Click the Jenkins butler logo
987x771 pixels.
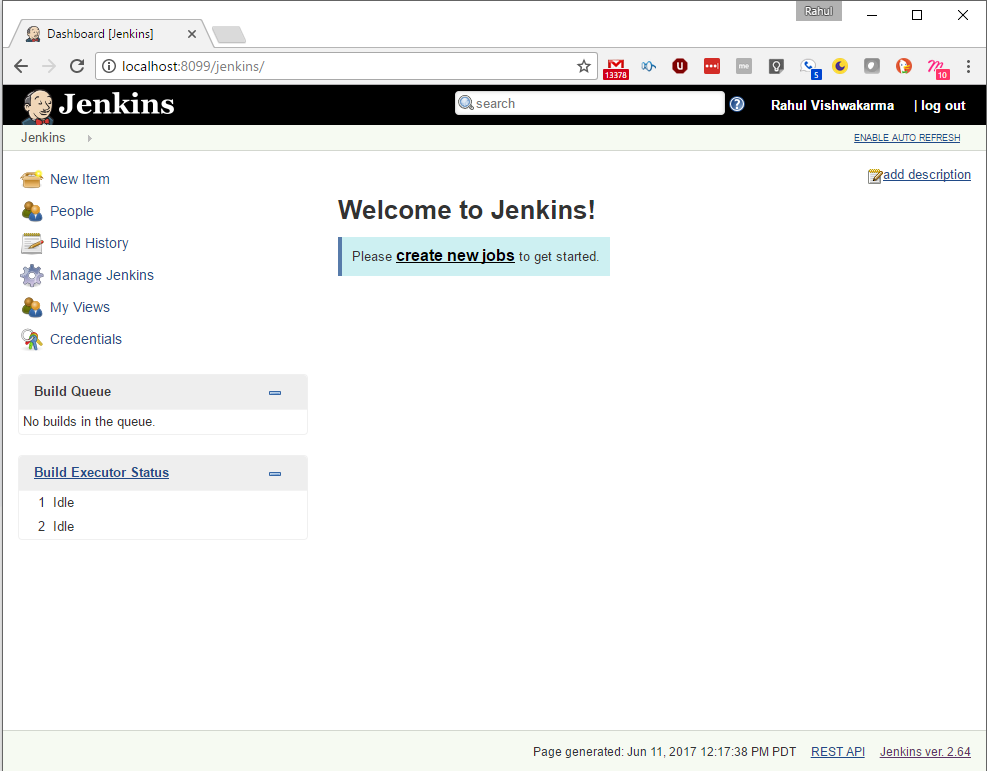tap(38, 105)
